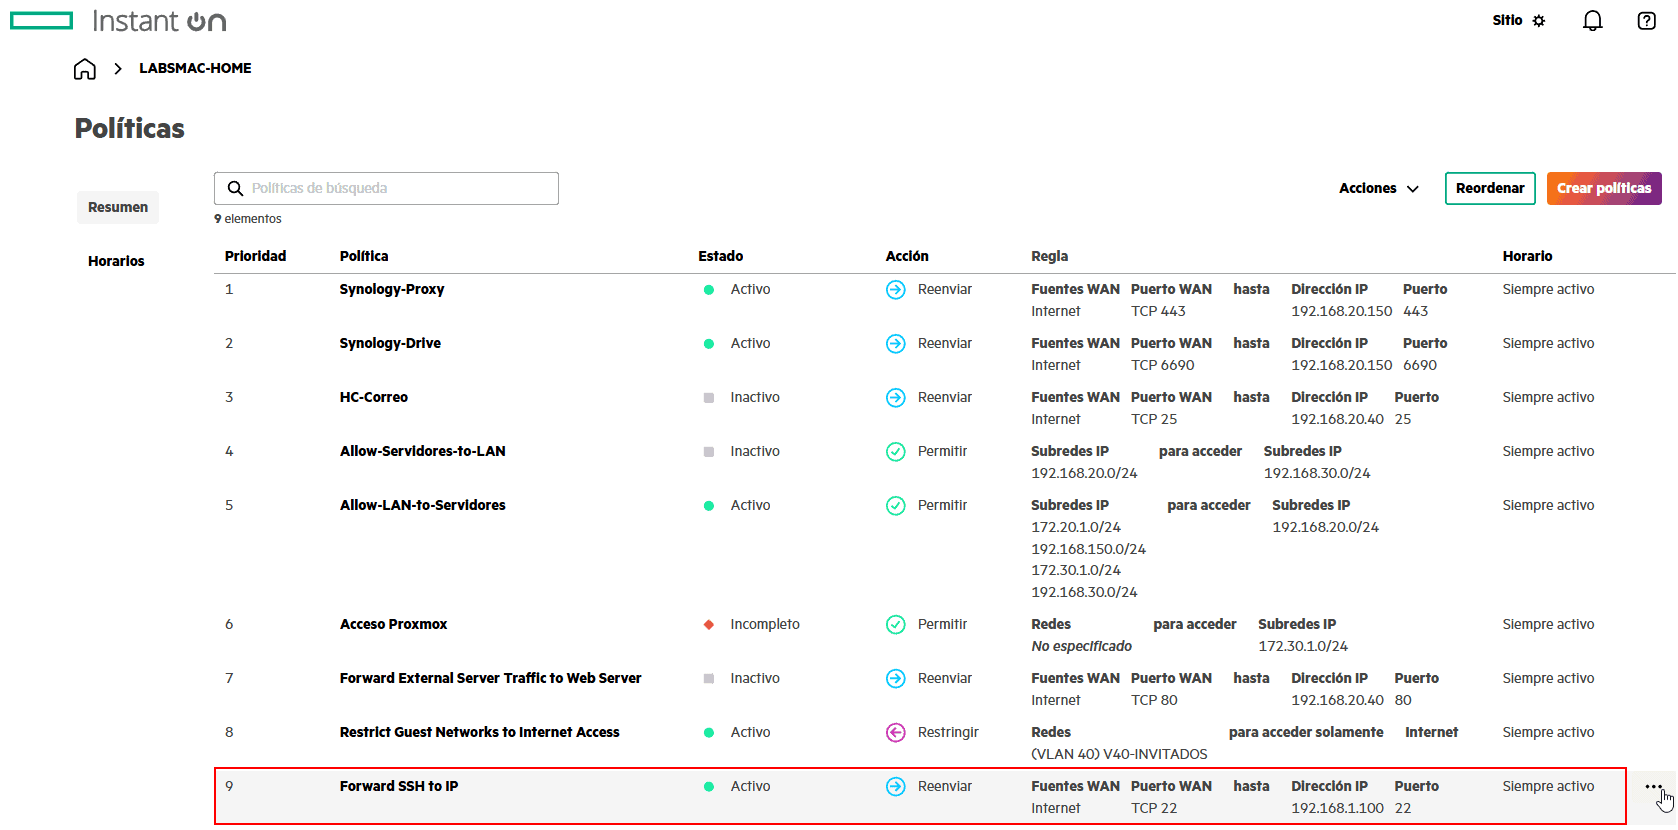This screenshot has width=1678, height=830.
Task: Expand the Acciones dropdown
Action: pos(1378,189)
